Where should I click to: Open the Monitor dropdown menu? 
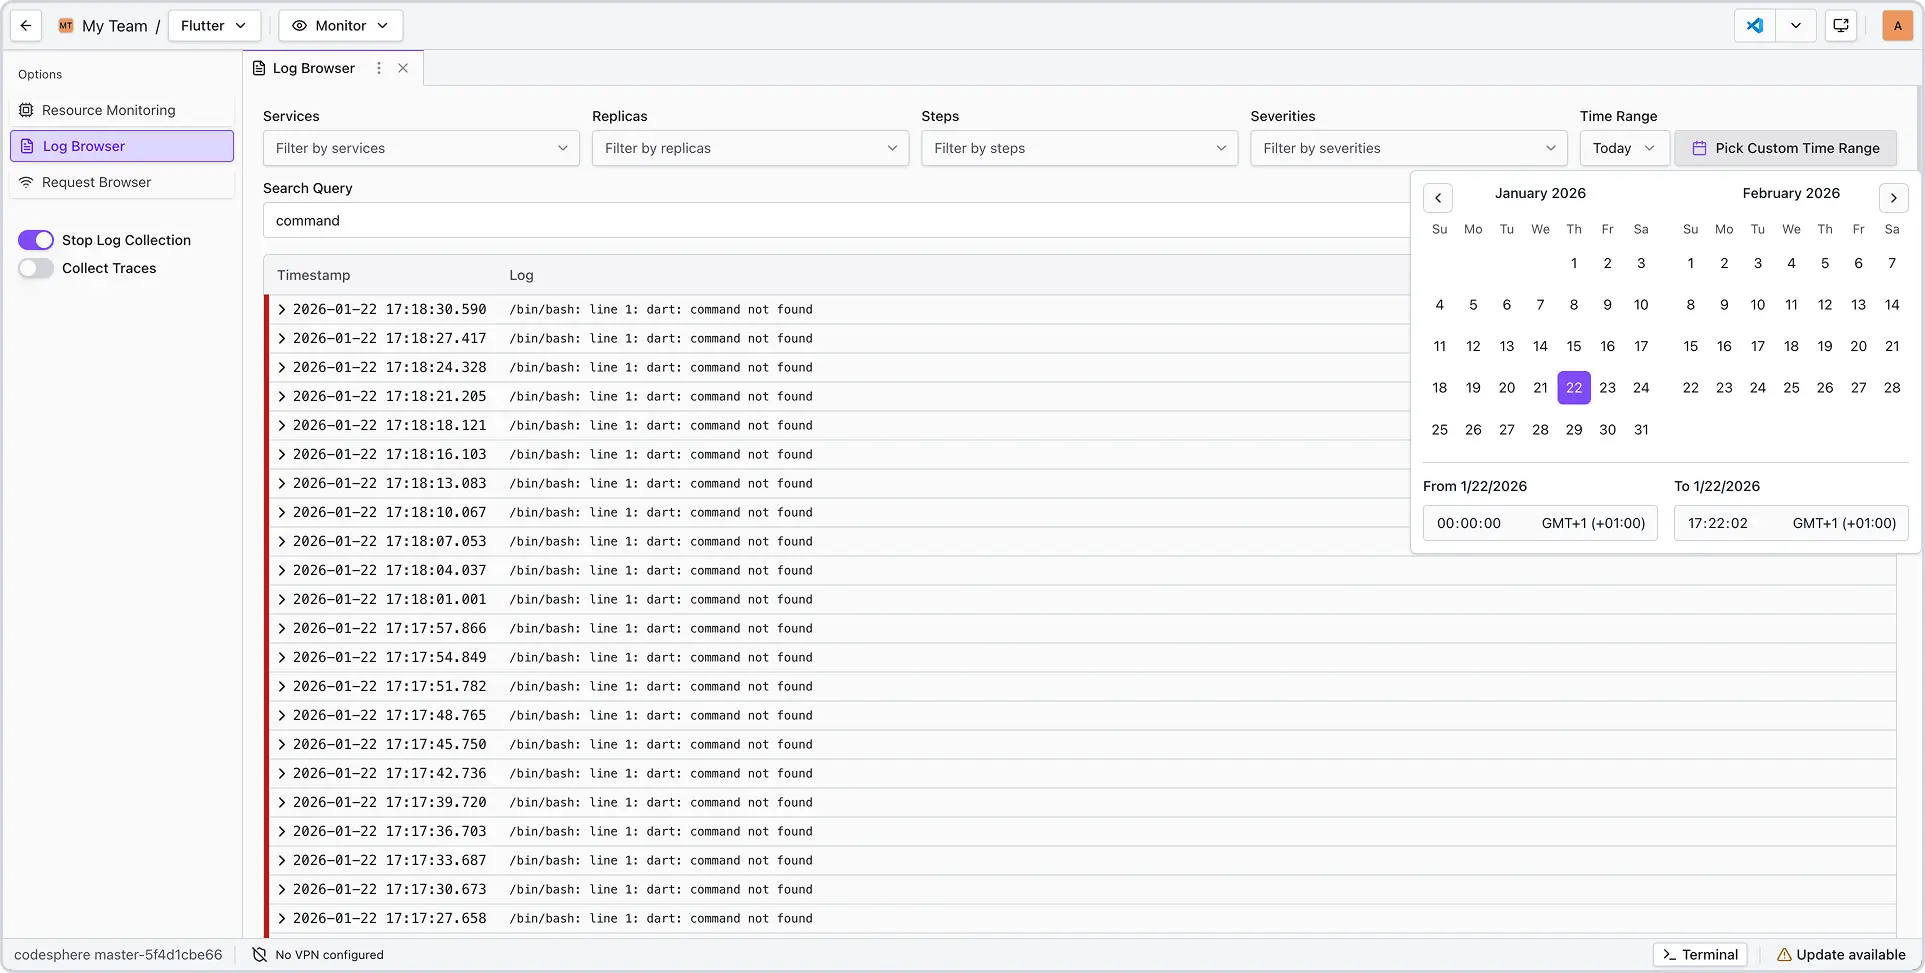(x=340, y=25)
